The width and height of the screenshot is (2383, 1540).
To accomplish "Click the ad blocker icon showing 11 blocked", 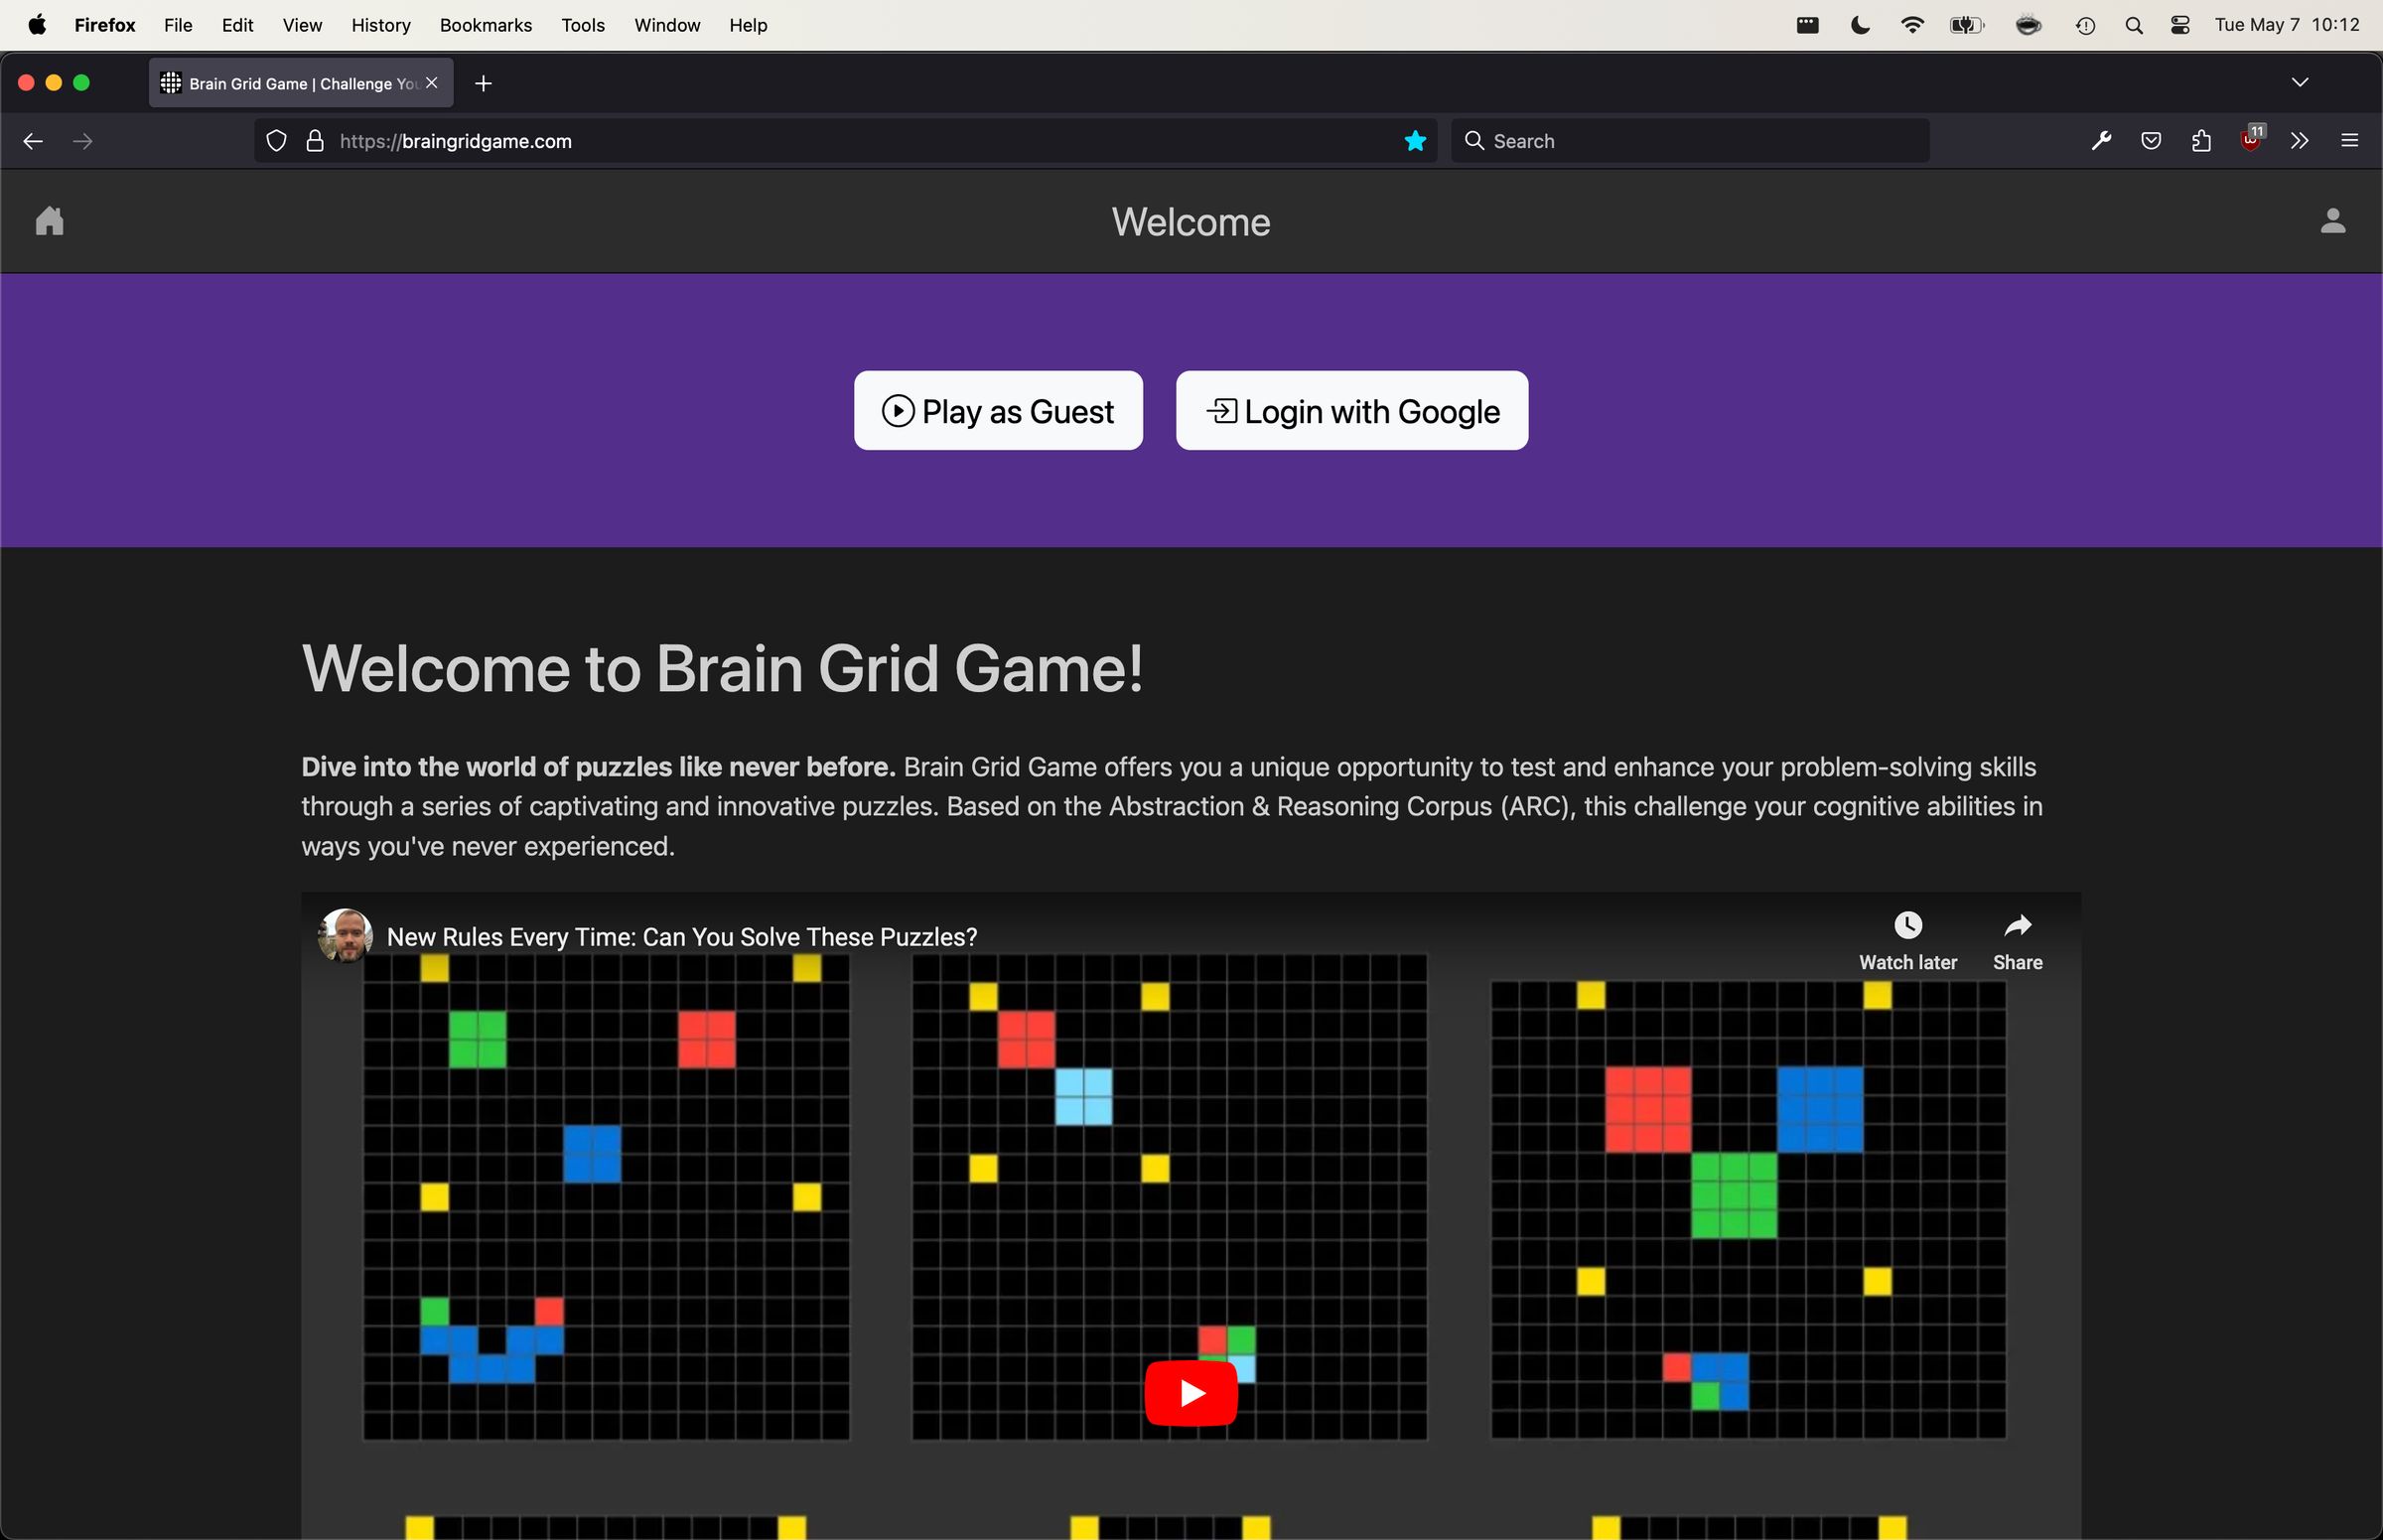I will pos(2250,140).
